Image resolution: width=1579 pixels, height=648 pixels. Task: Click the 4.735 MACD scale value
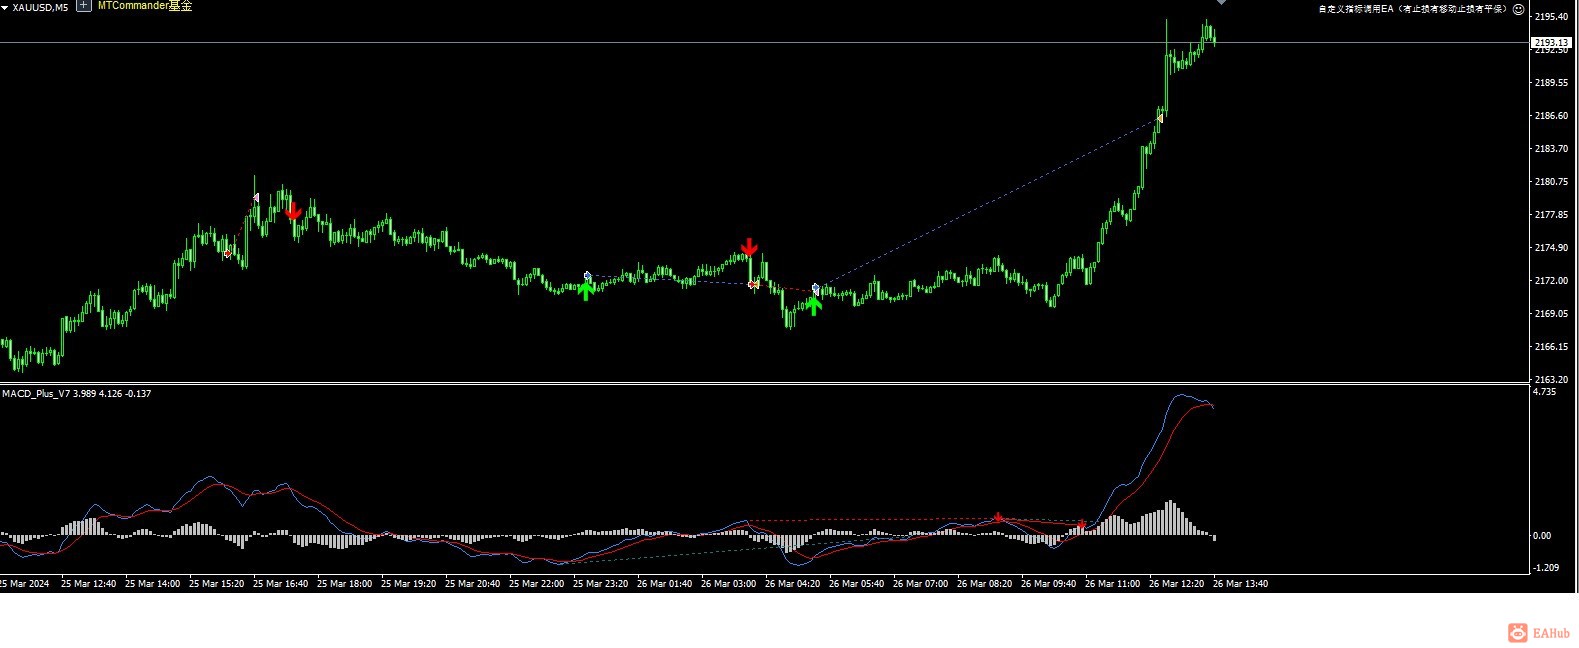pos(1544,392)
